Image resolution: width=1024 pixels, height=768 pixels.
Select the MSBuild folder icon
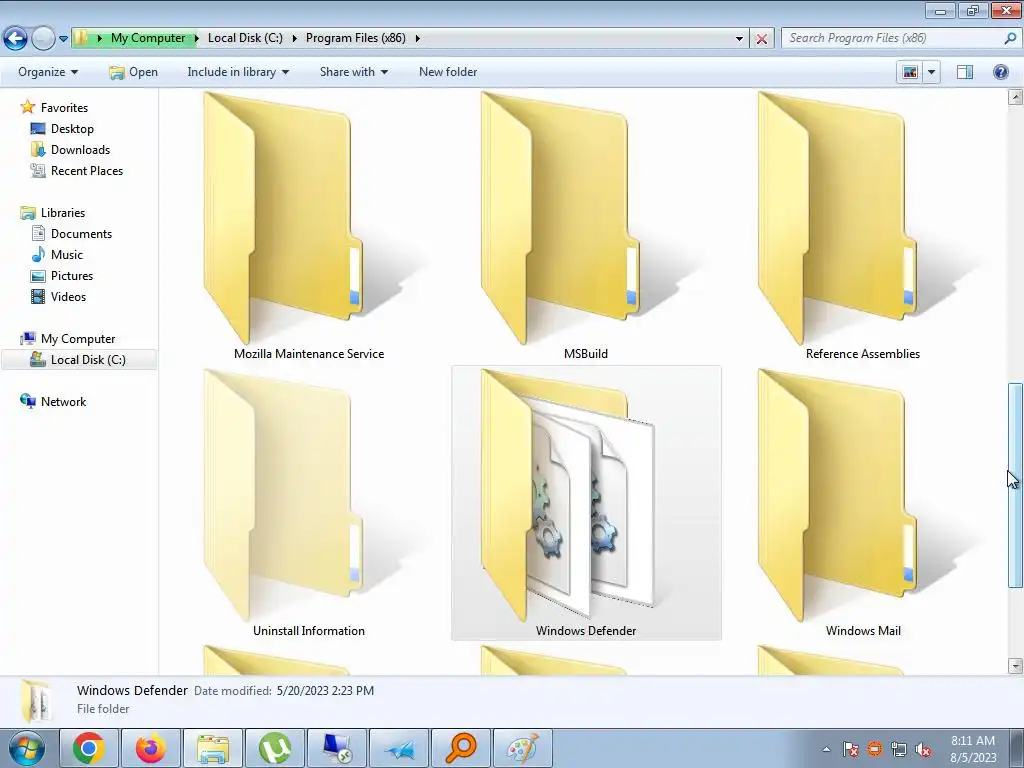[x=559, y=217]
